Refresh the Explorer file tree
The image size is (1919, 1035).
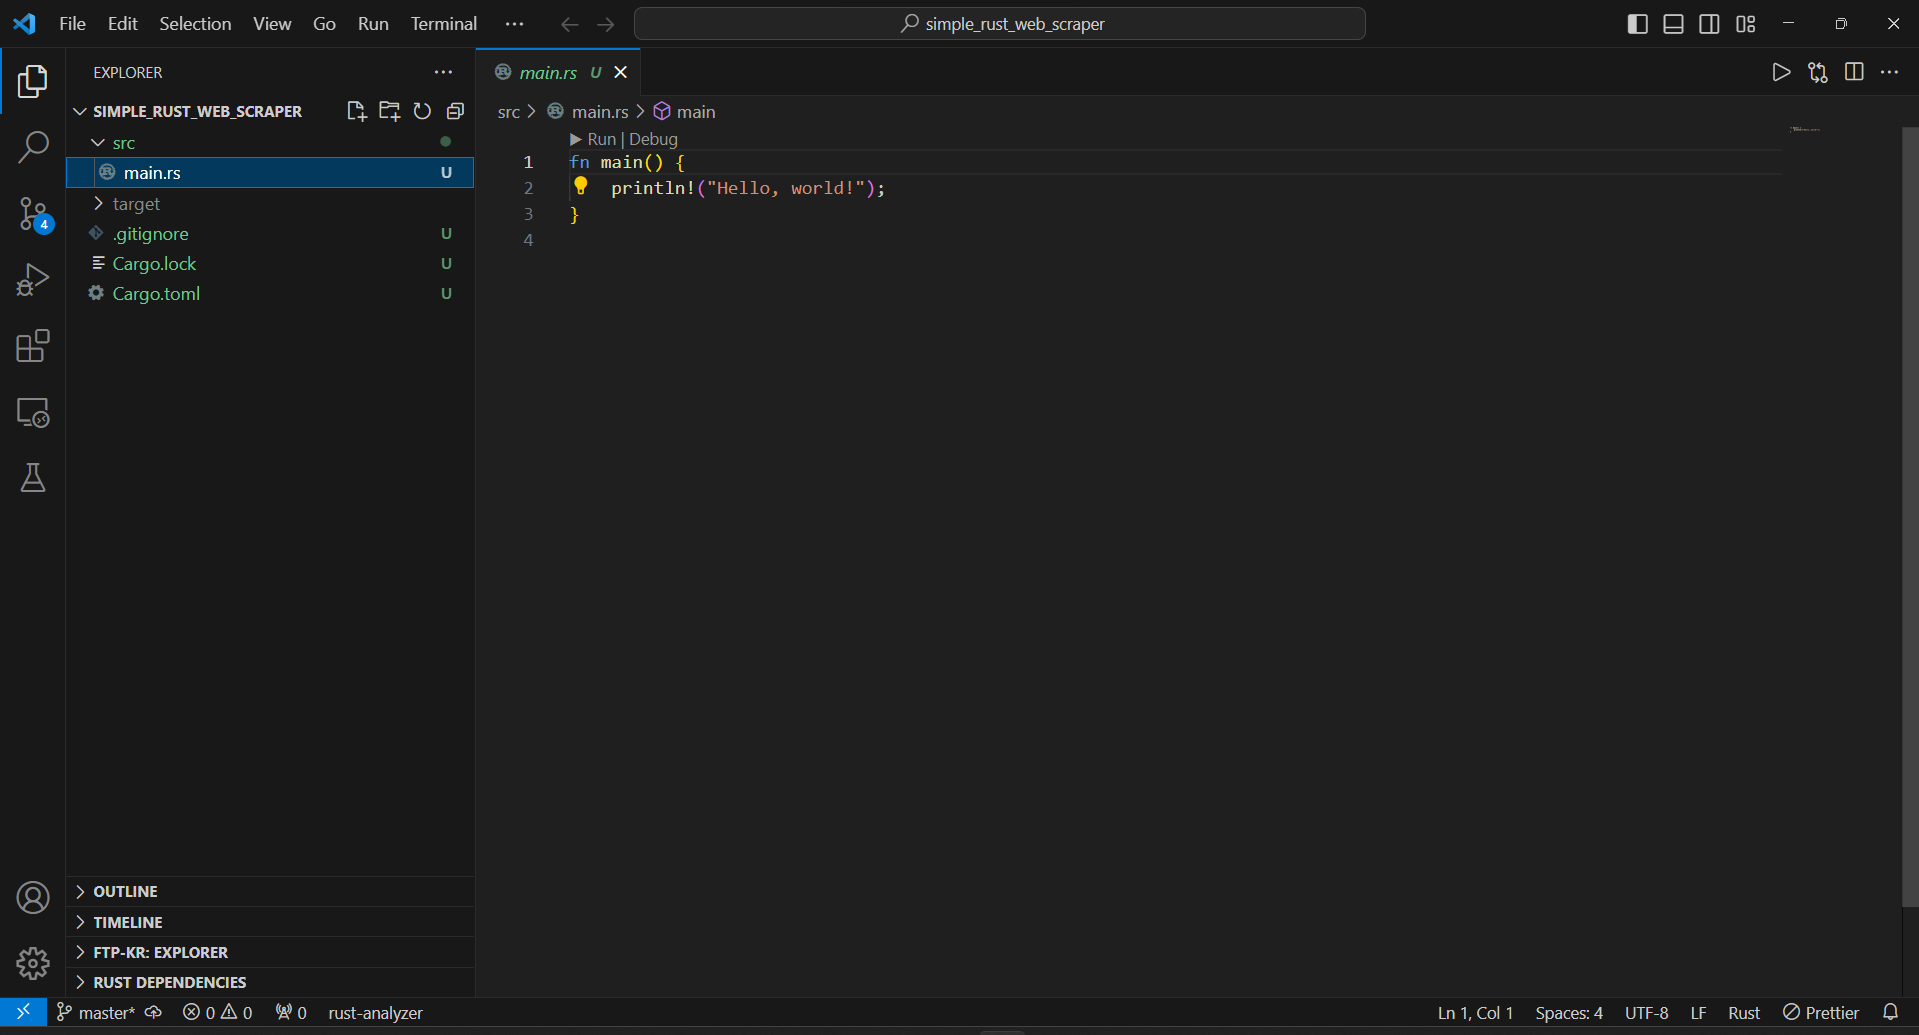422,111
